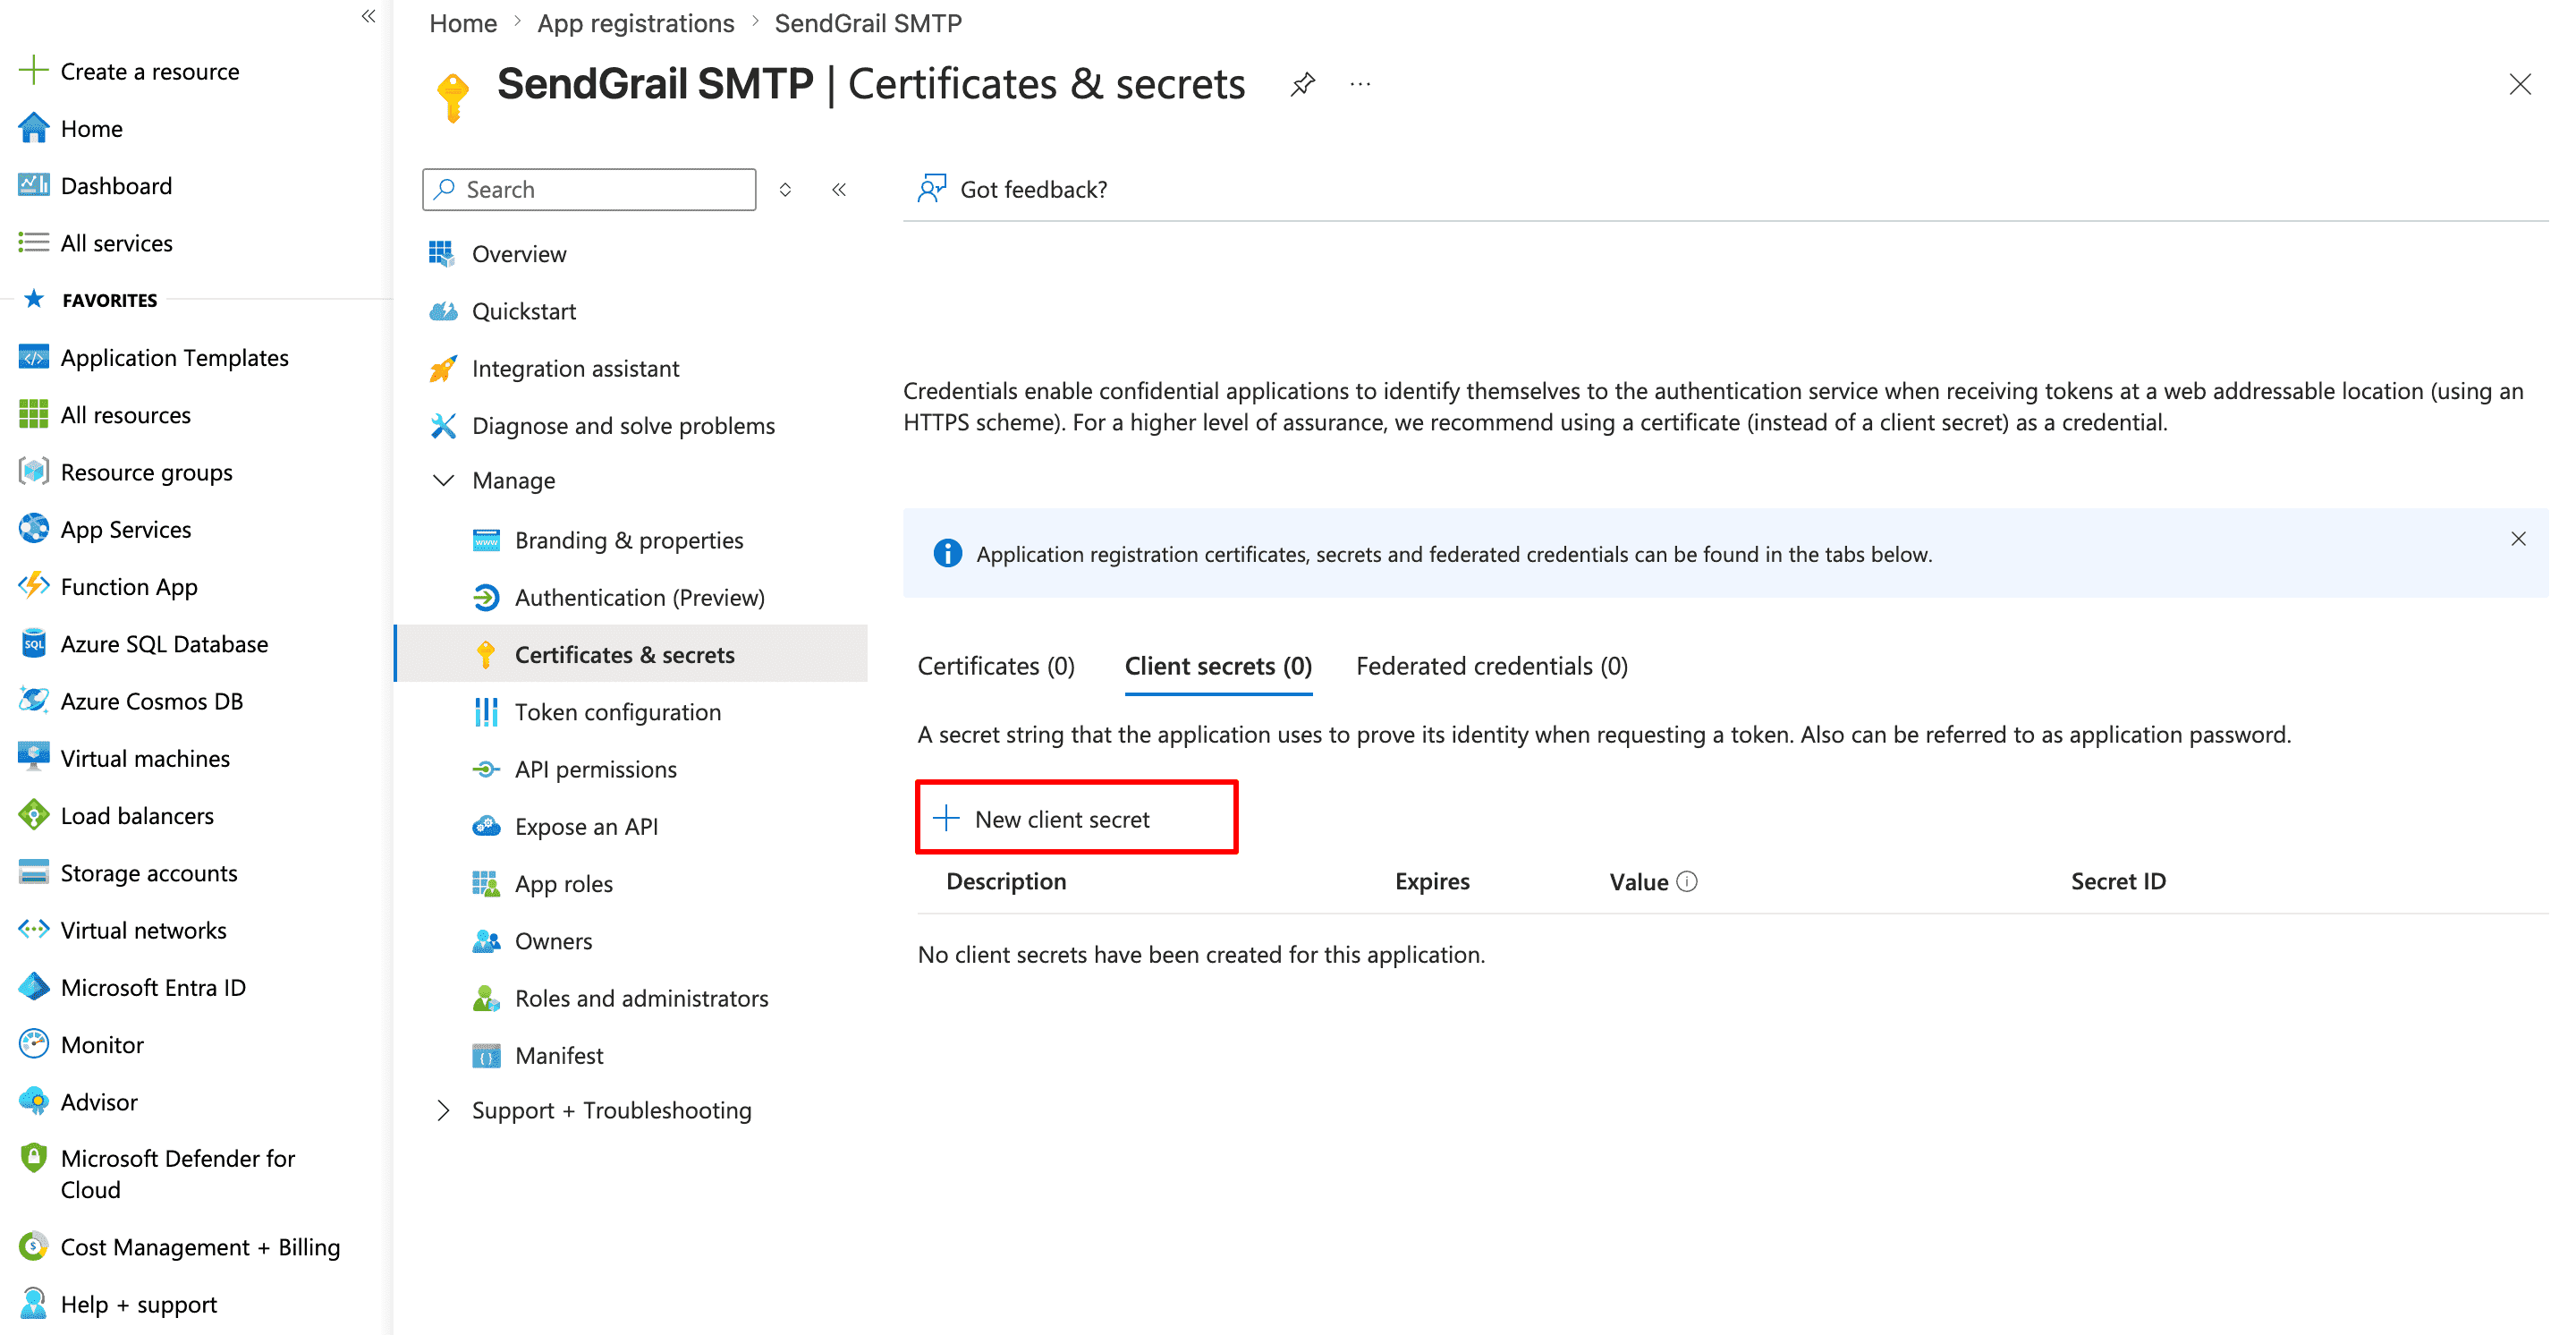Close the Certificates & secrets blade
Screen dimensions: 2576x1335
[2519, 84]
